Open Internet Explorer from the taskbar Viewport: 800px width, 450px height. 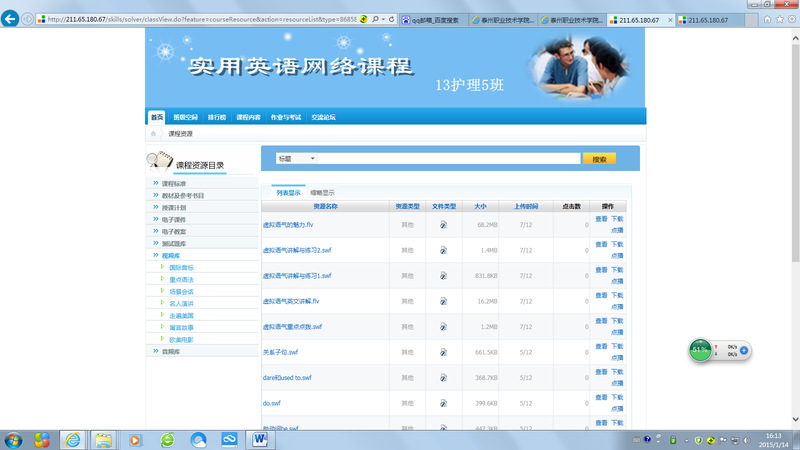pyautogui.click(x=73, y=439)
